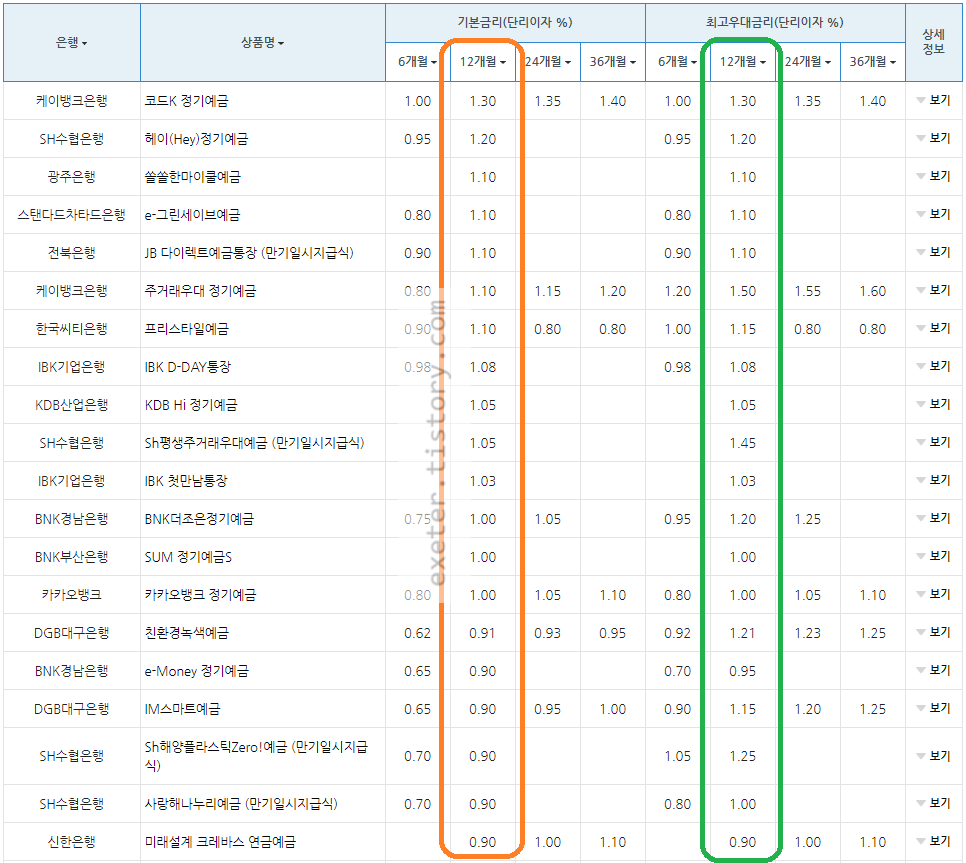Select product name 카카오뱅크 정기예금
The width and height of the screenshot is (966, 863).
pyautogui.click(x=200, y=595)
